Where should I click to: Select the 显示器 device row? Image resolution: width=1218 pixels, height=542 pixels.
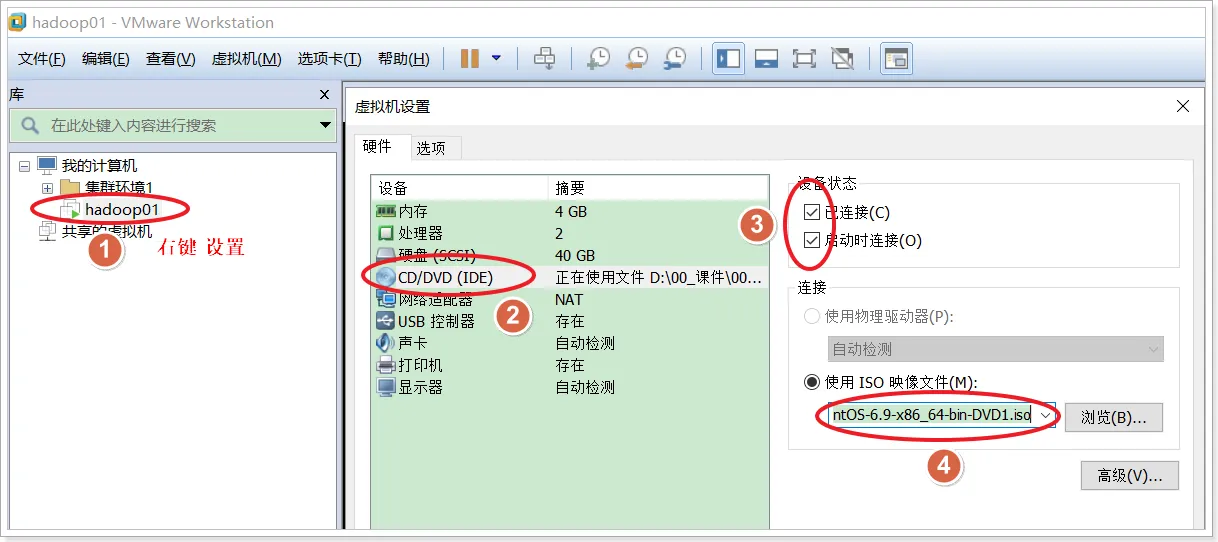570,387
